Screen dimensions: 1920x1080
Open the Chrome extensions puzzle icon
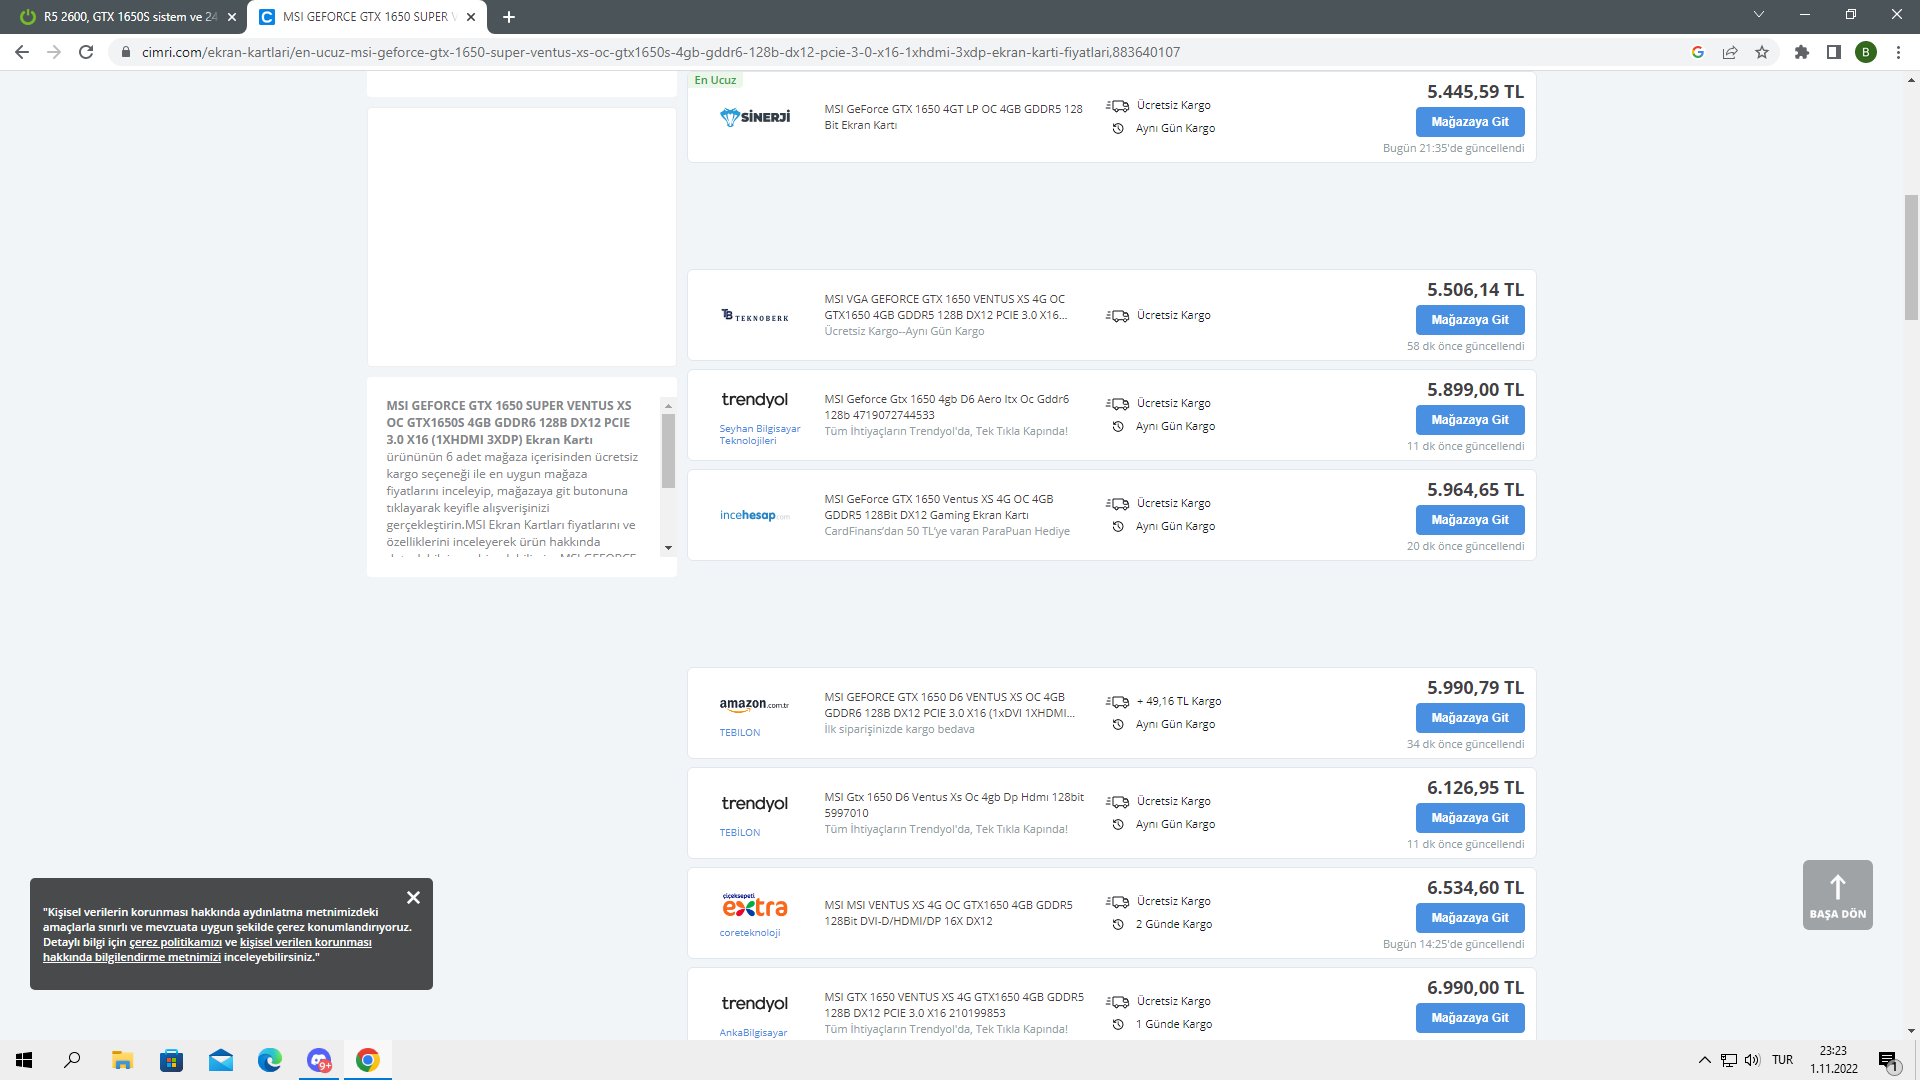1802,52
